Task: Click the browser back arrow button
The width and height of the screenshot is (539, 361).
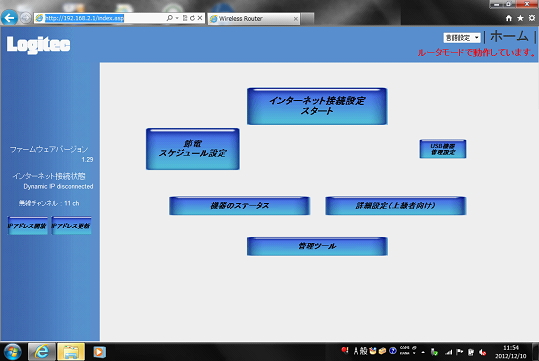Action: [x=9, y=18]
